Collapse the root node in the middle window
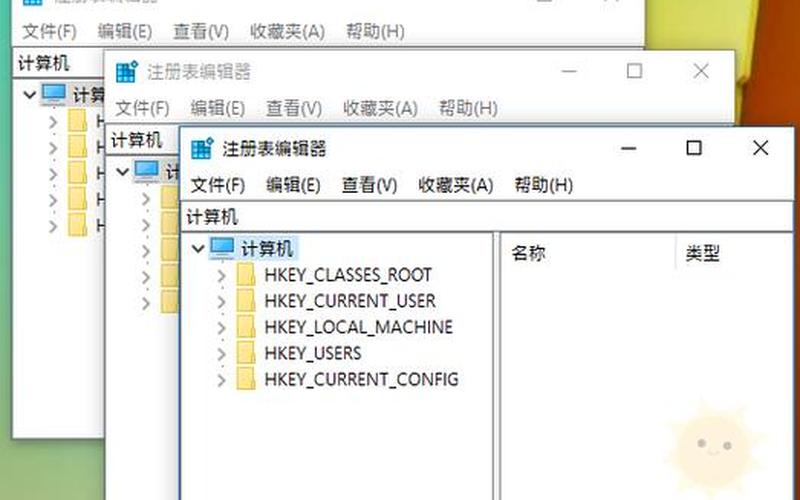 tap(122, 172)
